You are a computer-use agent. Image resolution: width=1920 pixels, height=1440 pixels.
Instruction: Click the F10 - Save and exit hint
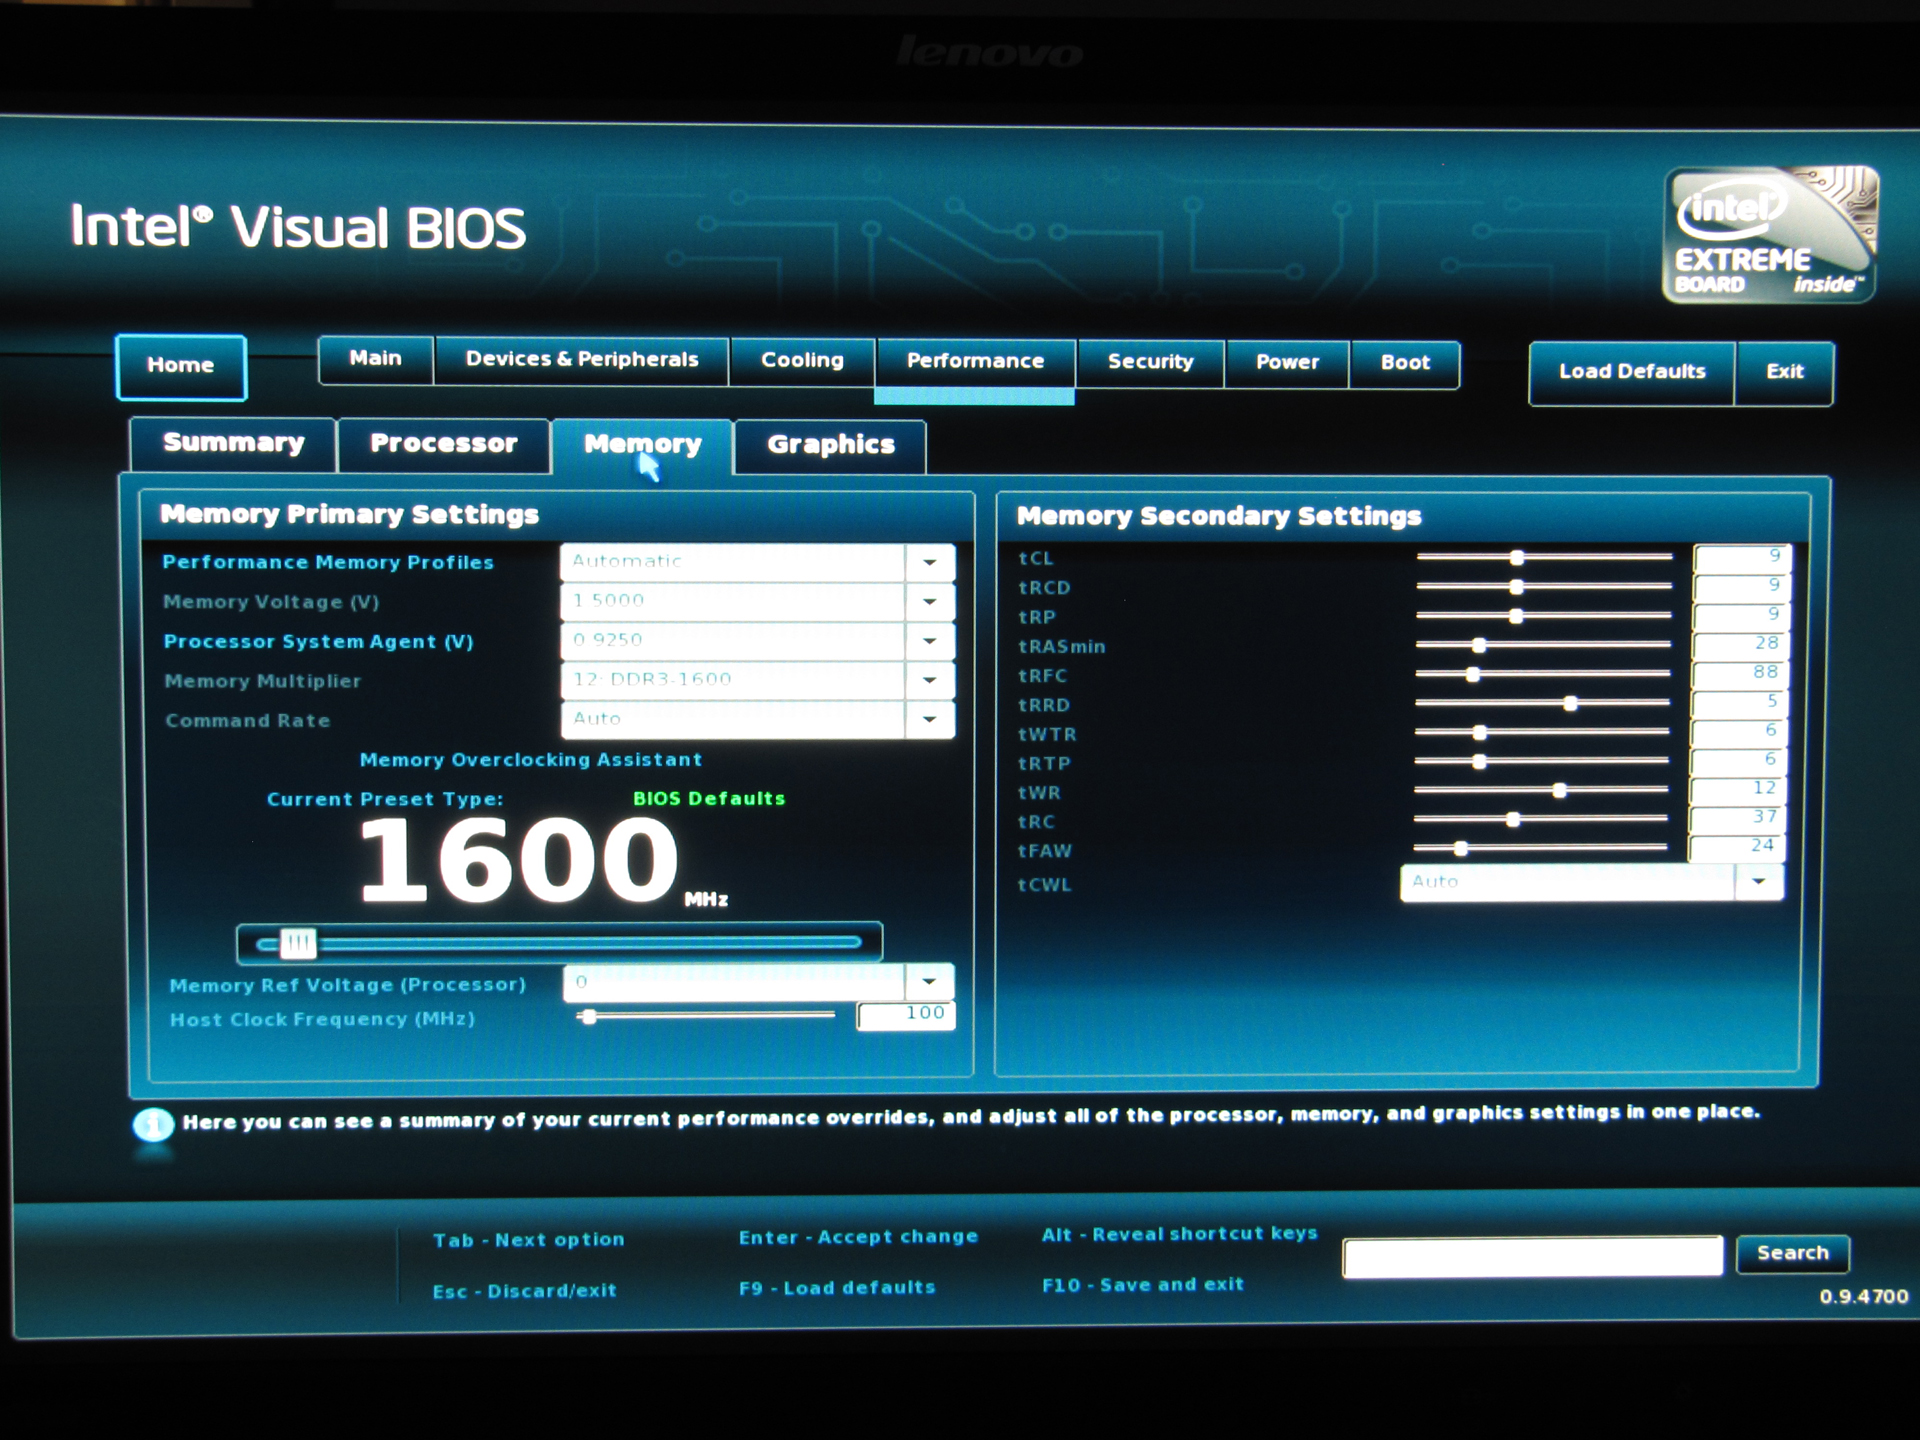pos(1143,1285)
